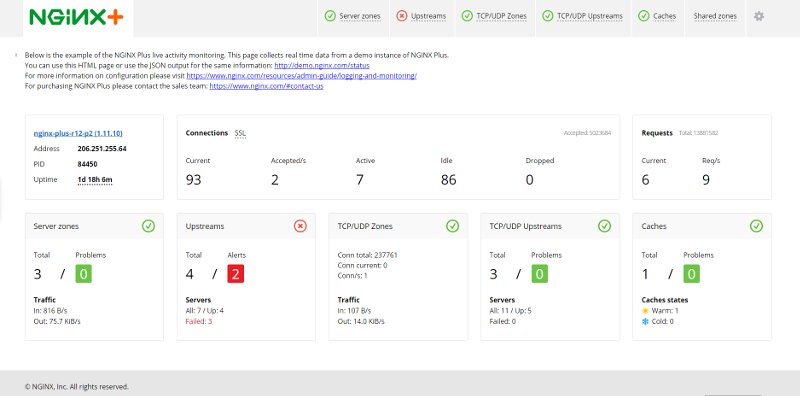Click the Cold cache snowflake icon
Viewport: 800px width, 396px height.
(645, 321)
